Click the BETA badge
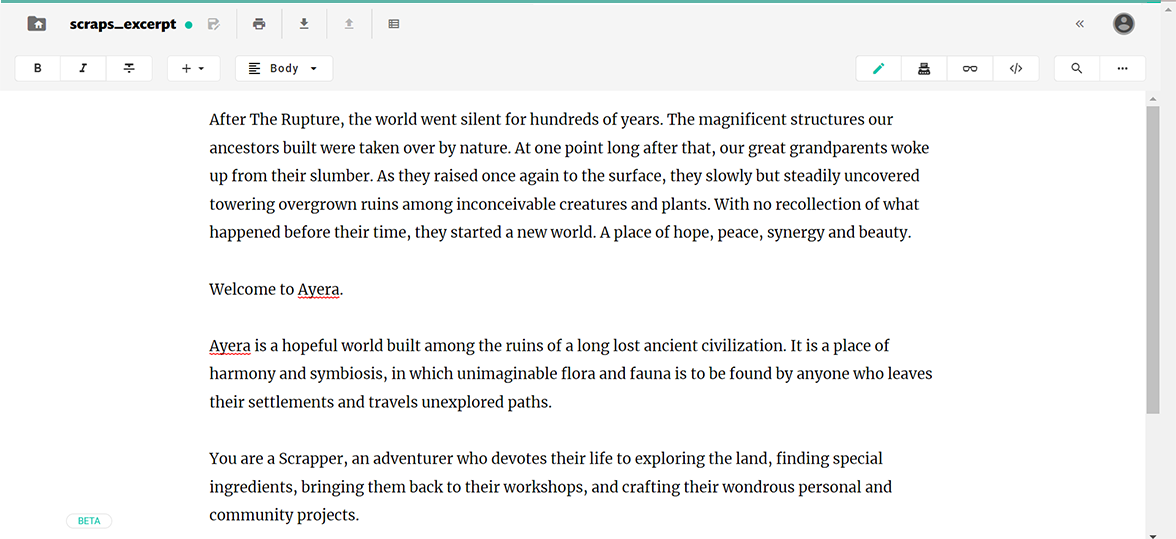The width and height of the screenshot is (1176, 539). pyautogui.click(x=89, y=521)
